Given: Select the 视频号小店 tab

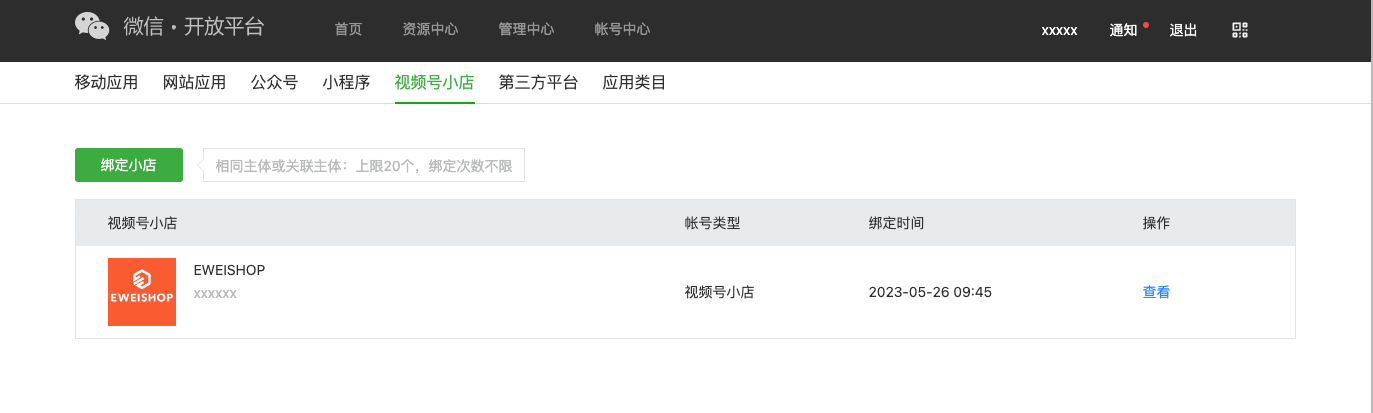Looking at the screenshot, I should click(x=434, y=83).
